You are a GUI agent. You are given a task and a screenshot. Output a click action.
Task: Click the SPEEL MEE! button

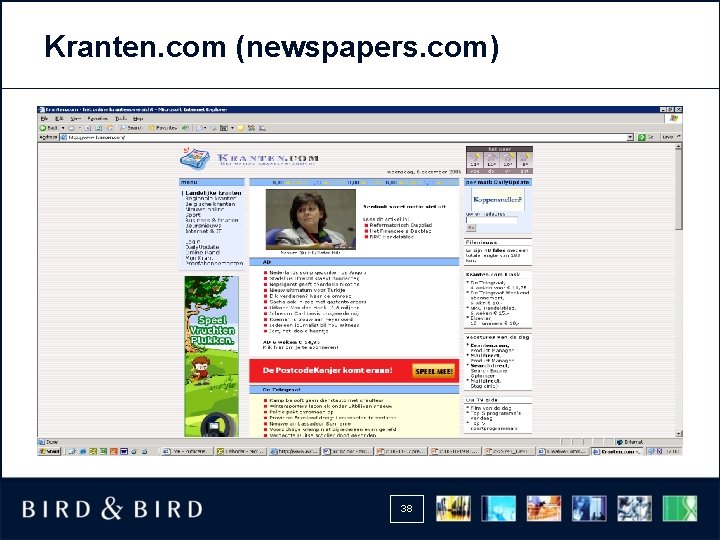coord(434,371)
